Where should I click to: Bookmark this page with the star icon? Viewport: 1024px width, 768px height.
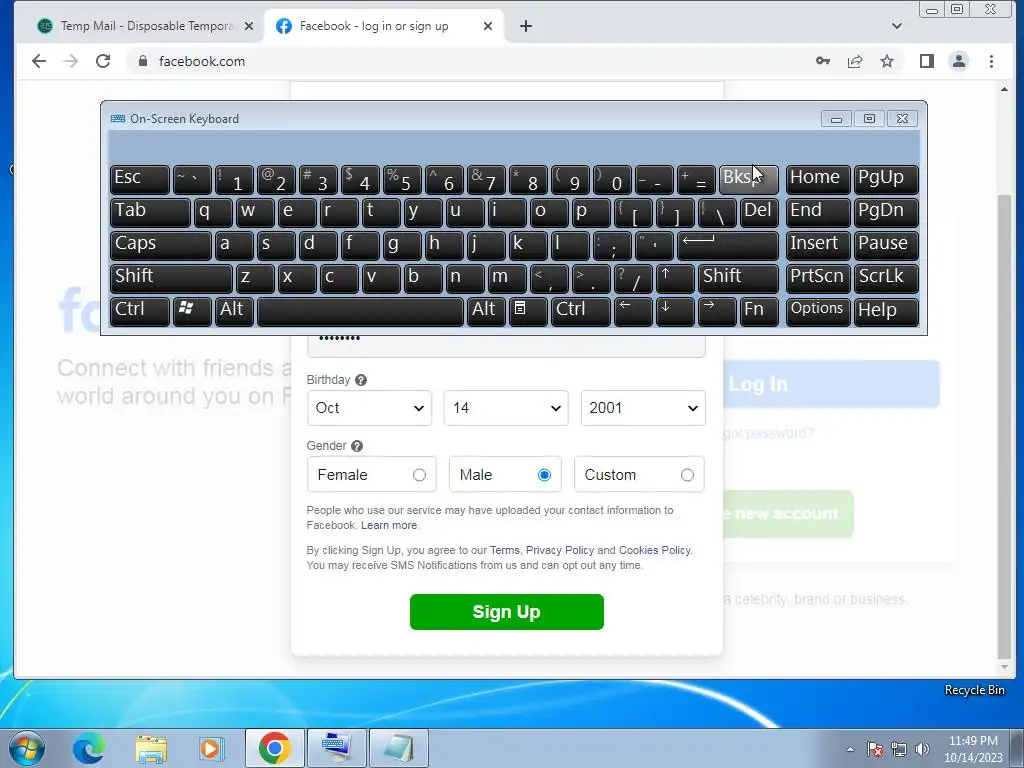coord(887,61)
